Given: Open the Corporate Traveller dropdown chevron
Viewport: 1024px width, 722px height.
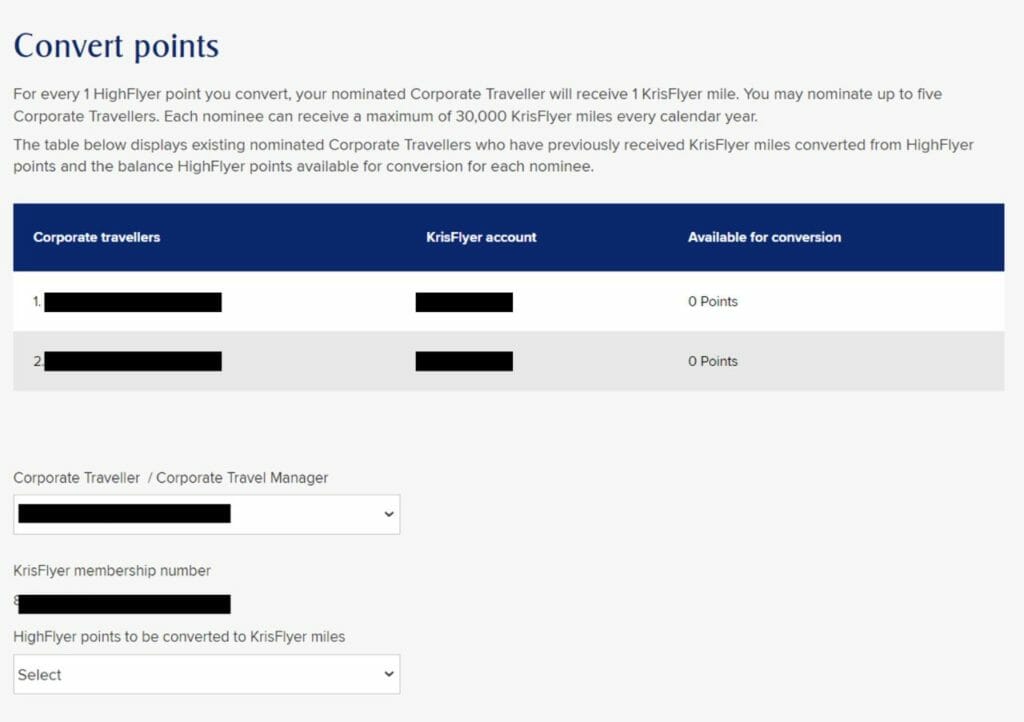Looking at the screenshot, I should pos(389,514).
